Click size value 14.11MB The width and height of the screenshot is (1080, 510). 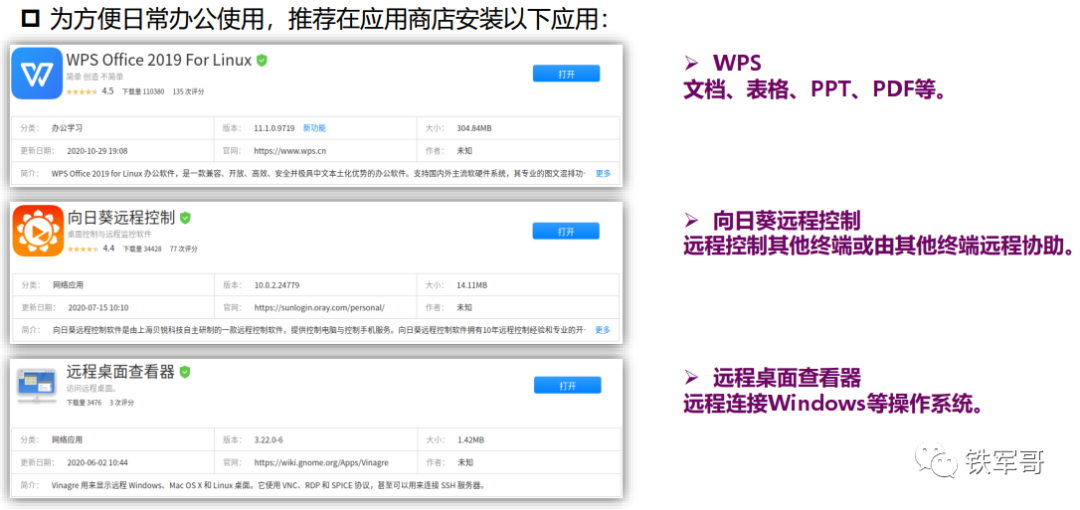click(472, 285)
